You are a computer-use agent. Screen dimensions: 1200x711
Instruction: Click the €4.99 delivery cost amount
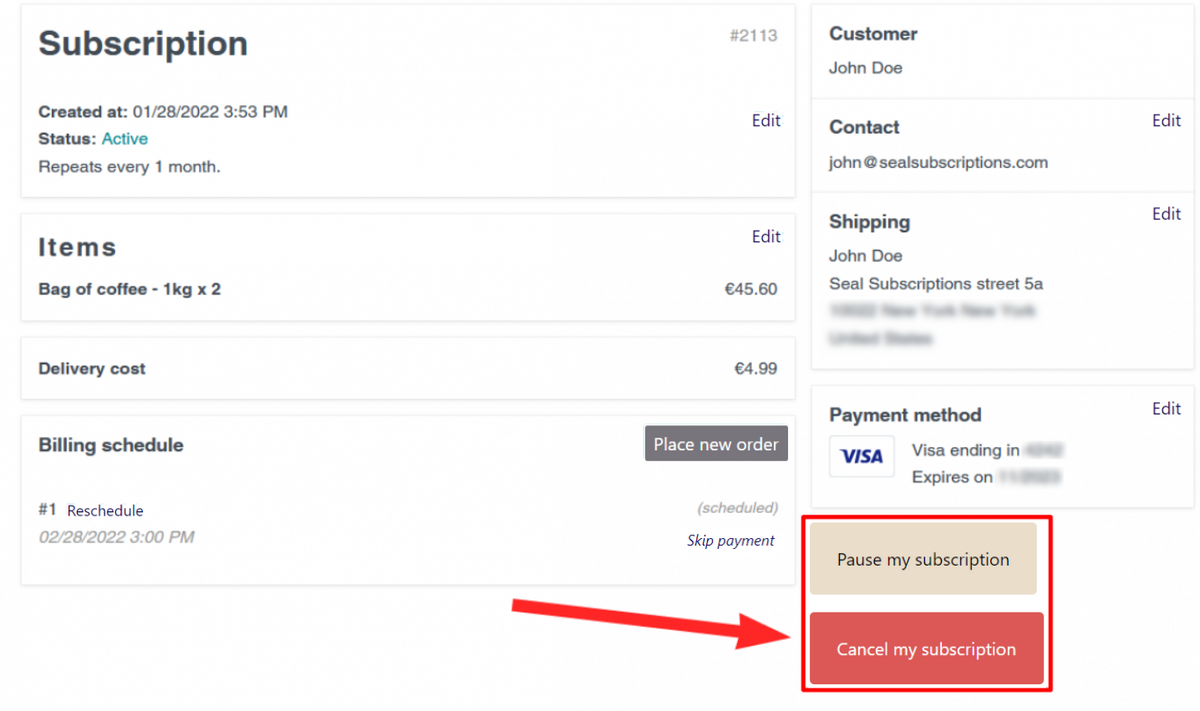755,368
